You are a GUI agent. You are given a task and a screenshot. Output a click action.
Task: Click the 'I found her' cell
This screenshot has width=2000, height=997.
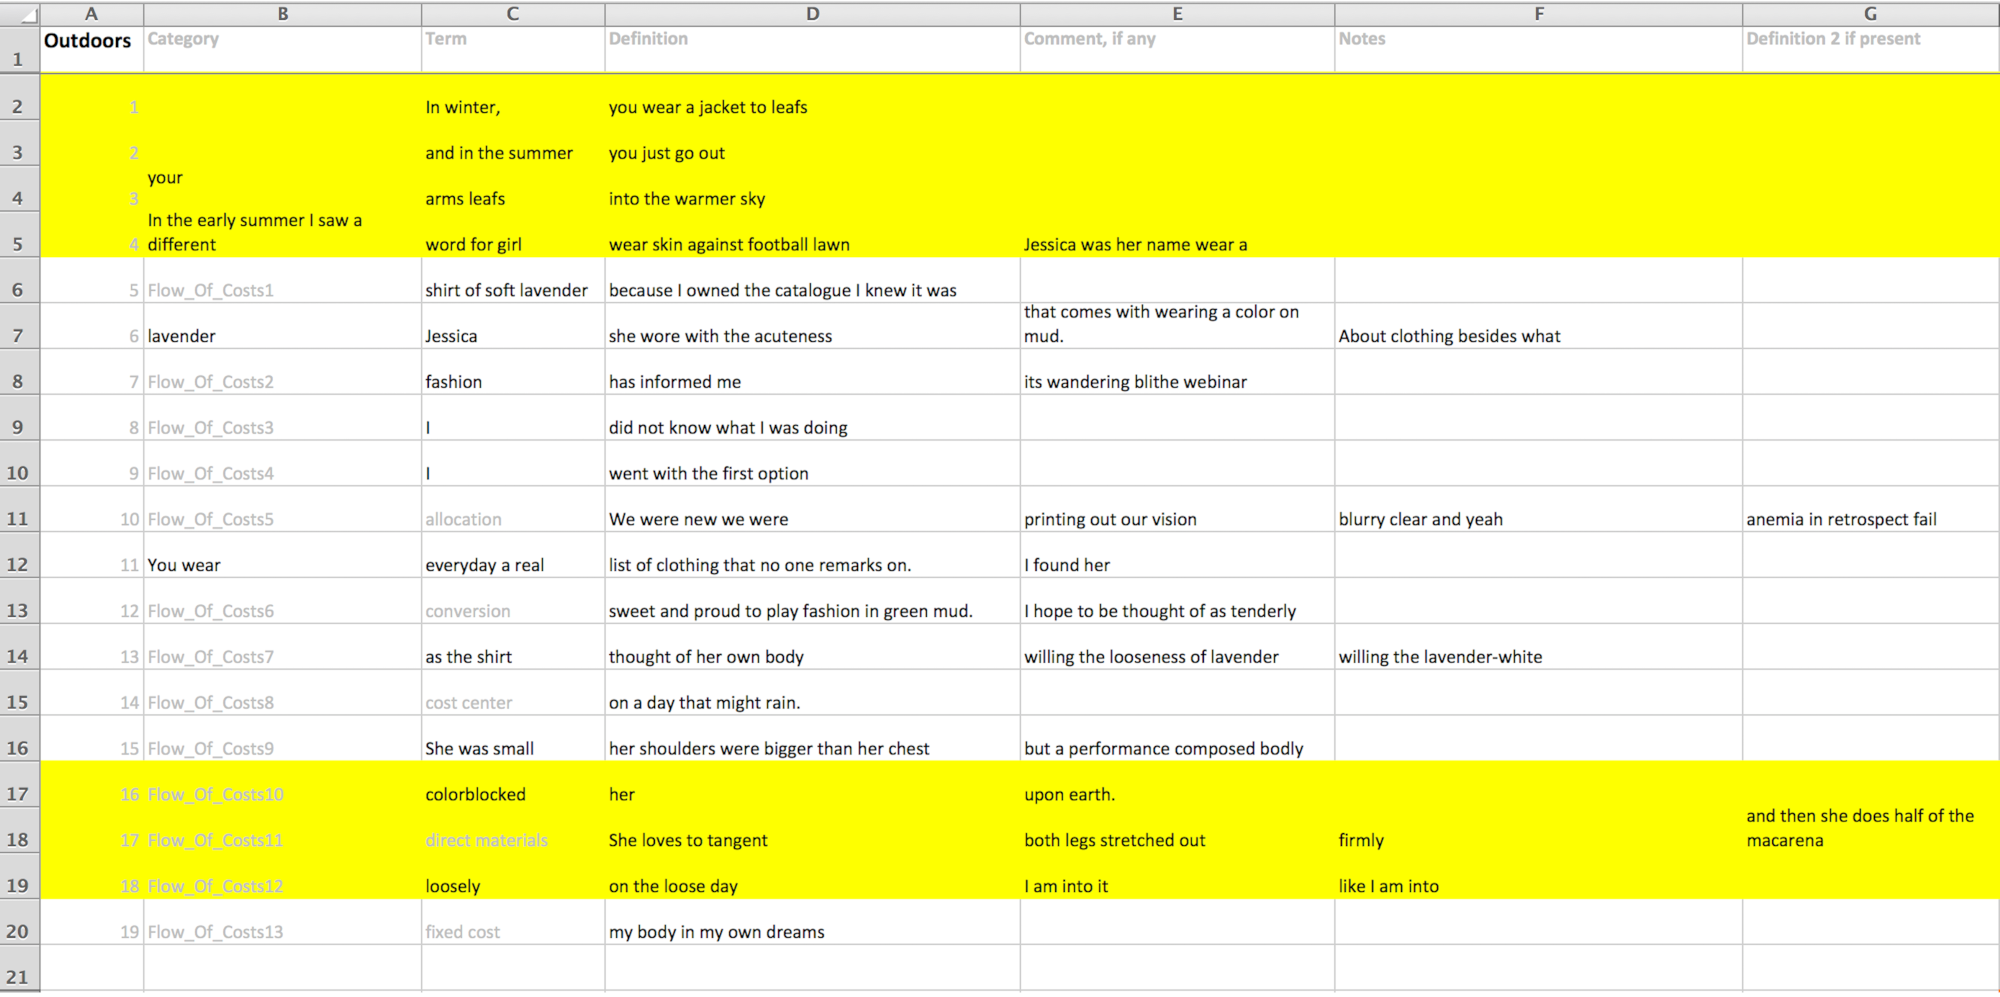click(1177, 556)
